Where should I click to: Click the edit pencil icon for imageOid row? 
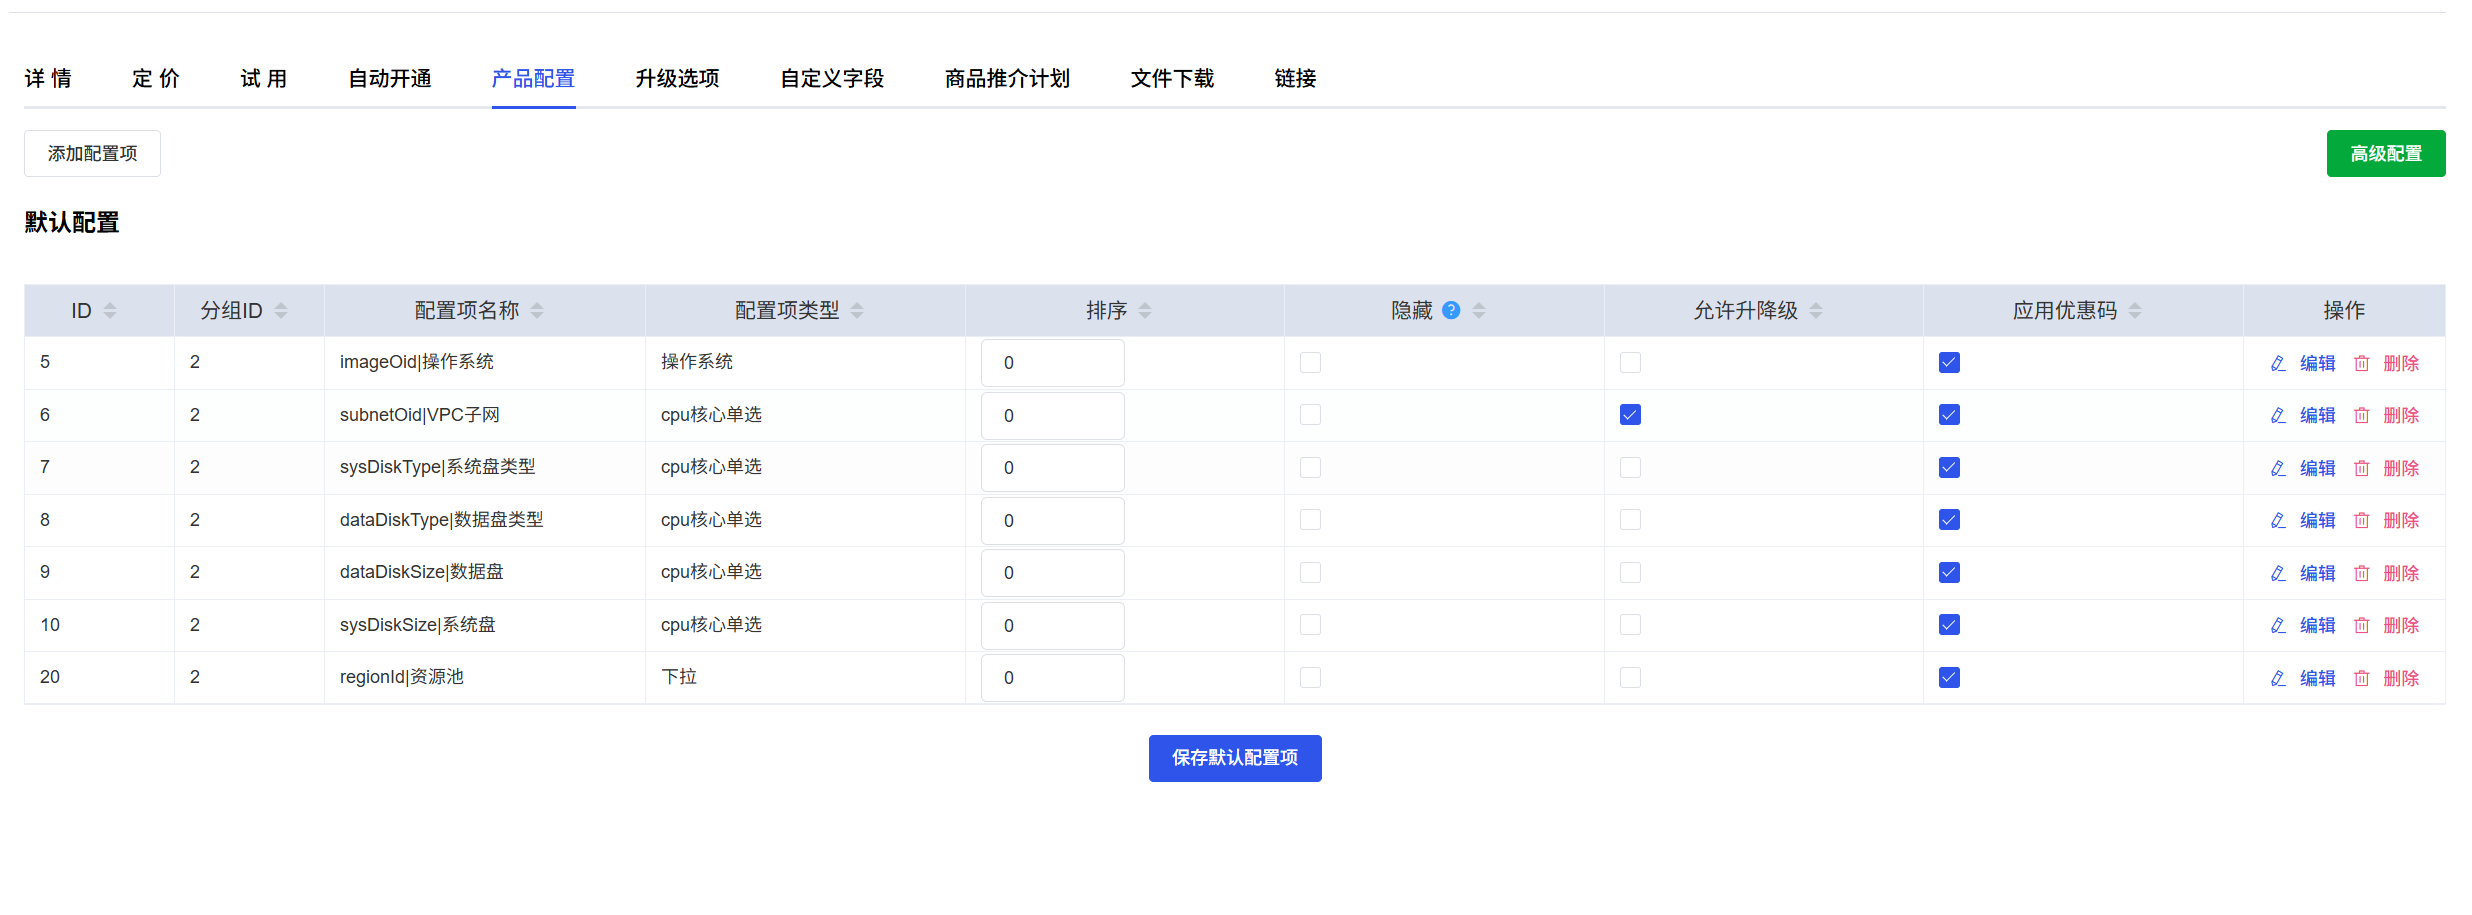pyautogui.click(x=2278, y=363)
